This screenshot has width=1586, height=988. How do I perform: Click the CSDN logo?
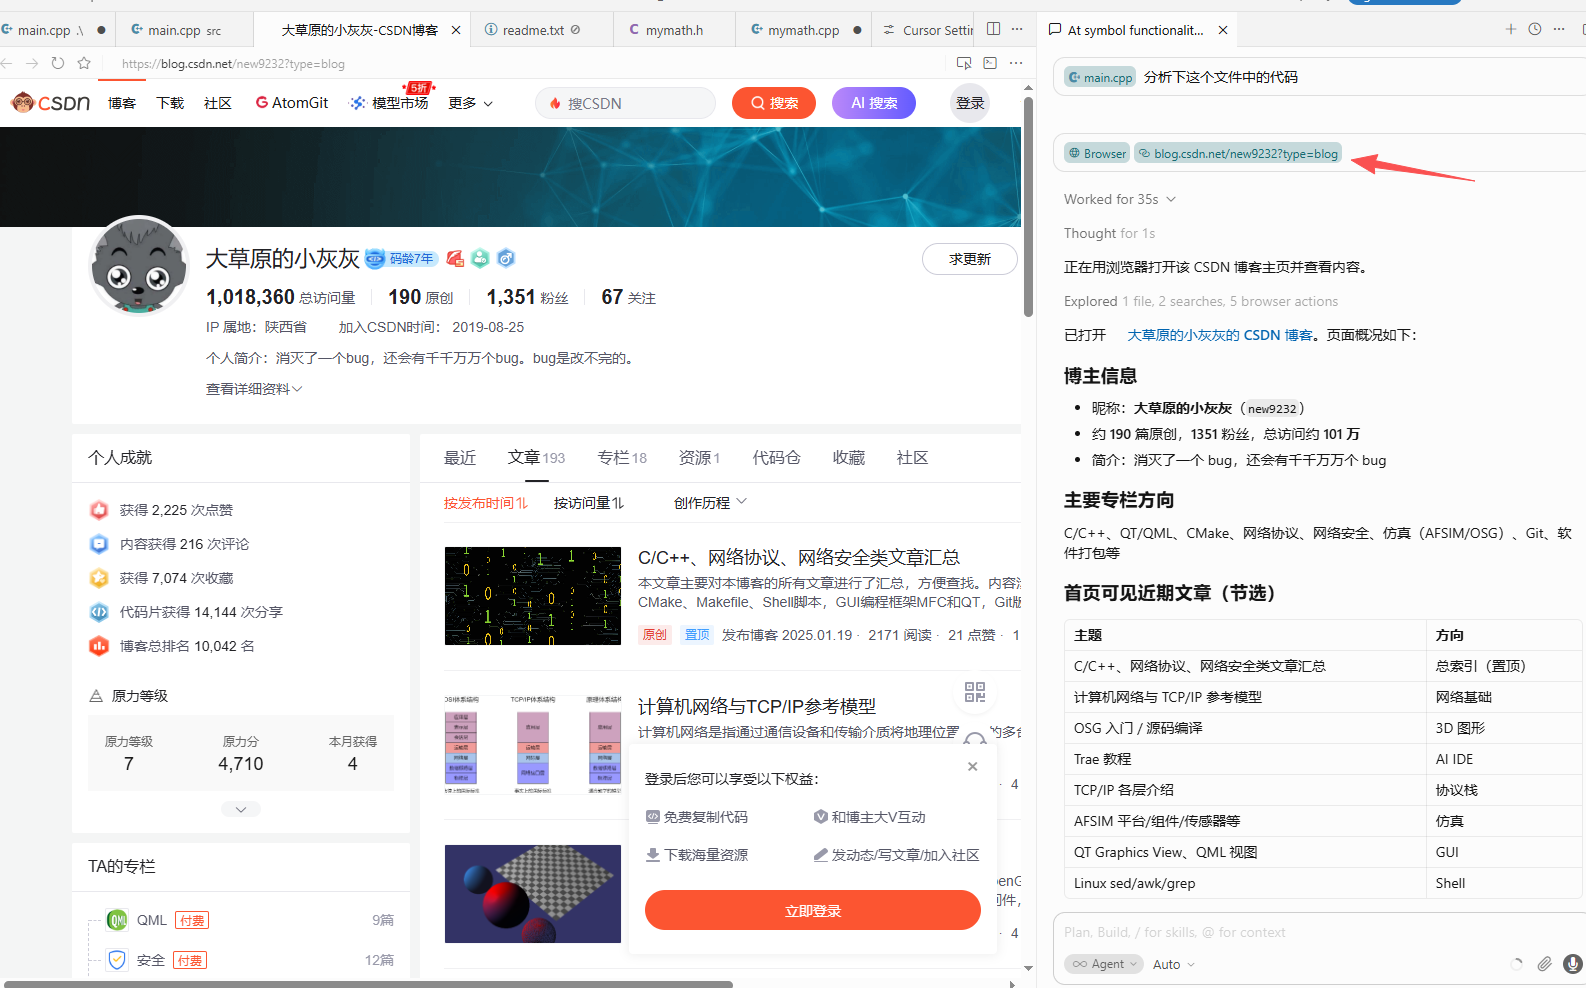click(50, 102)
